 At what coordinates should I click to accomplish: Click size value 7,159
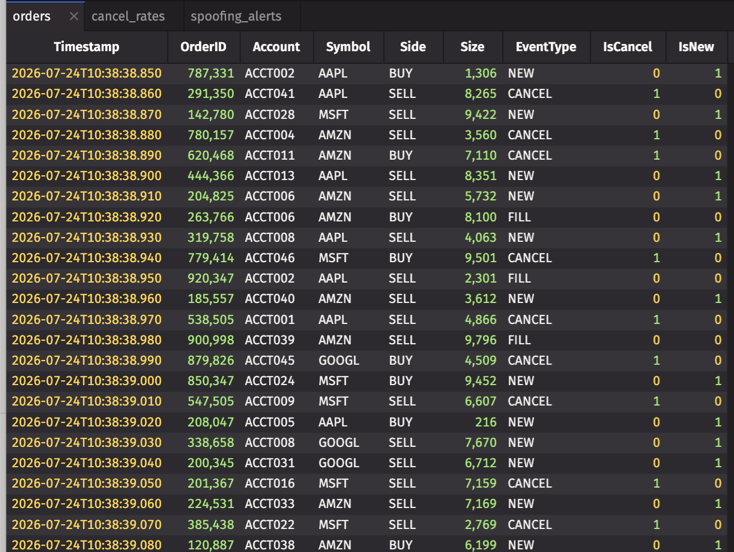tap(472, 484)
